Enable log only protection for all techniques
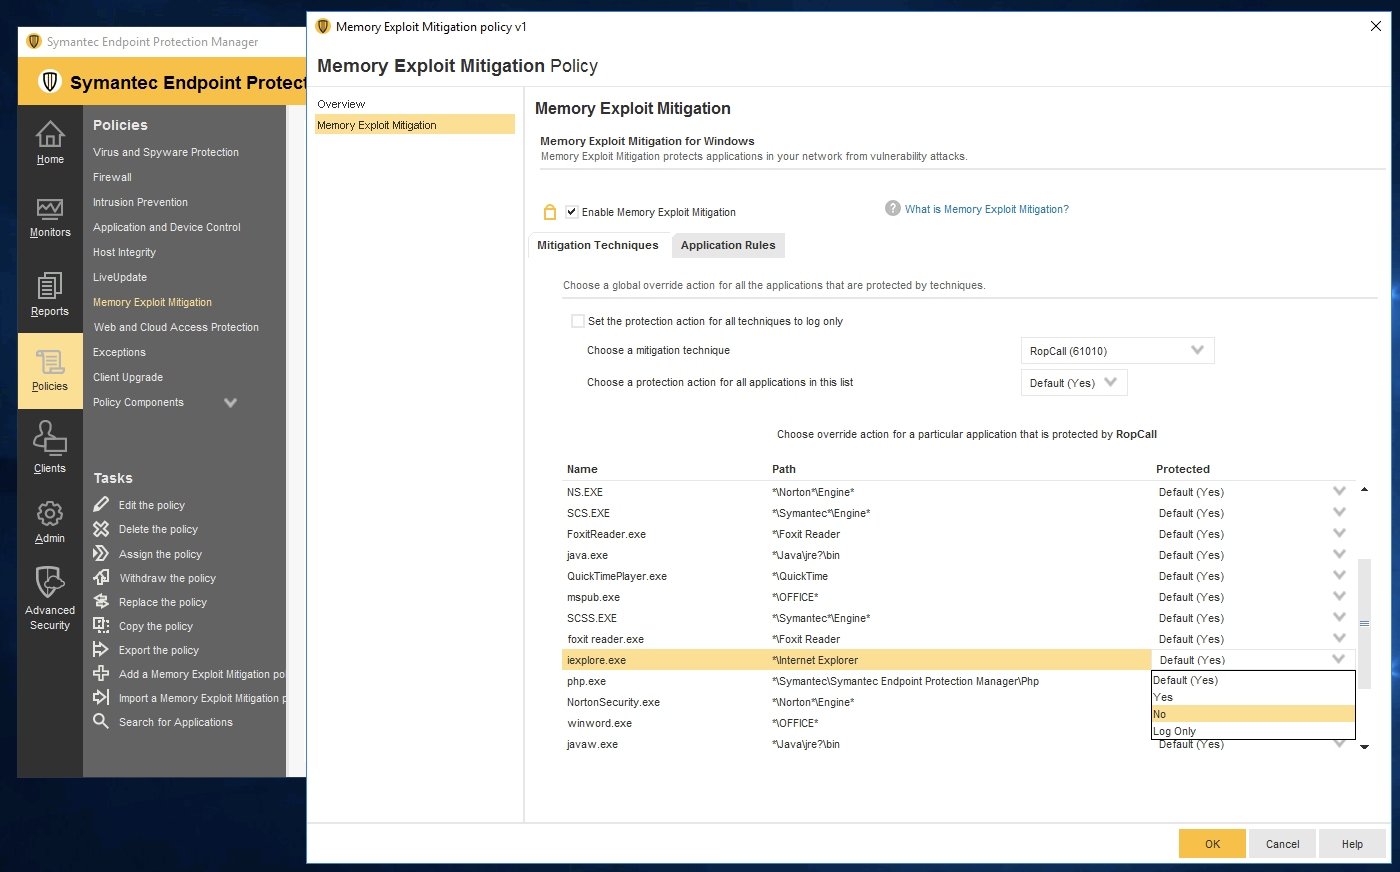Screen dimensions: 1400x872 pyautogui.click(x=577, y=321)
